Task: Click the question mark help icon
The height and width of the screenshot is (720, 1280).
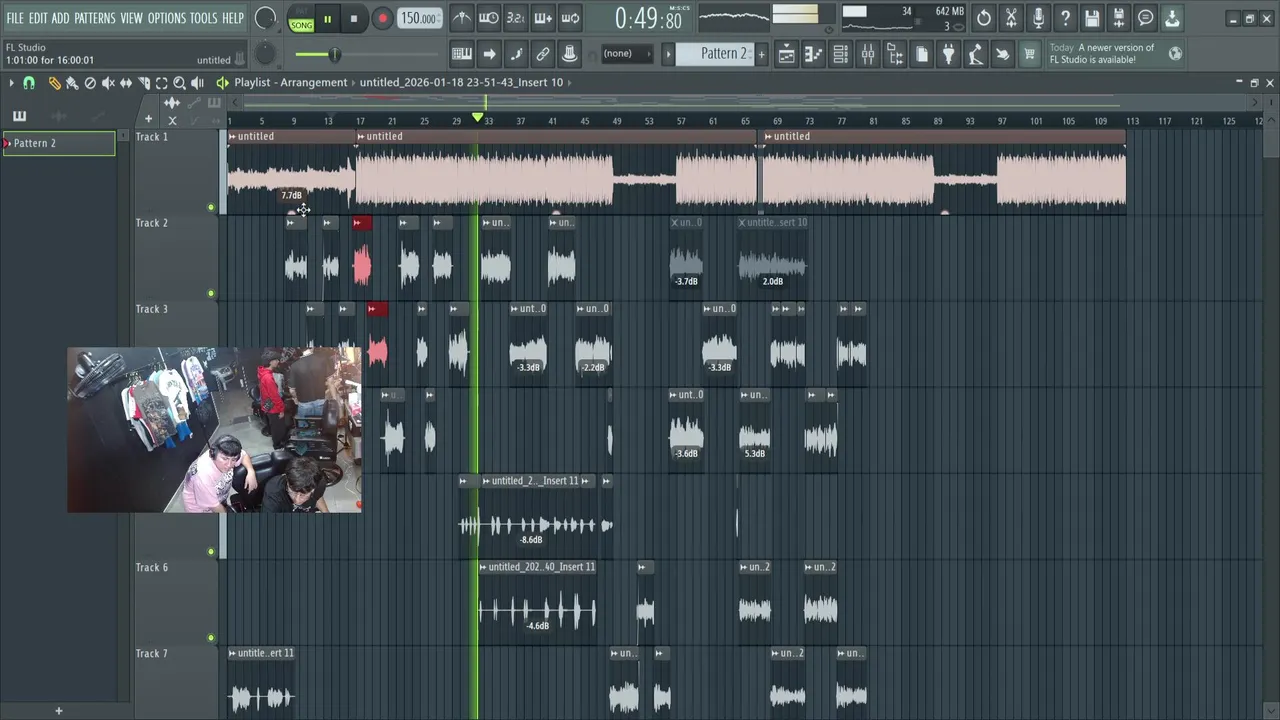Action: [1065, 18]
